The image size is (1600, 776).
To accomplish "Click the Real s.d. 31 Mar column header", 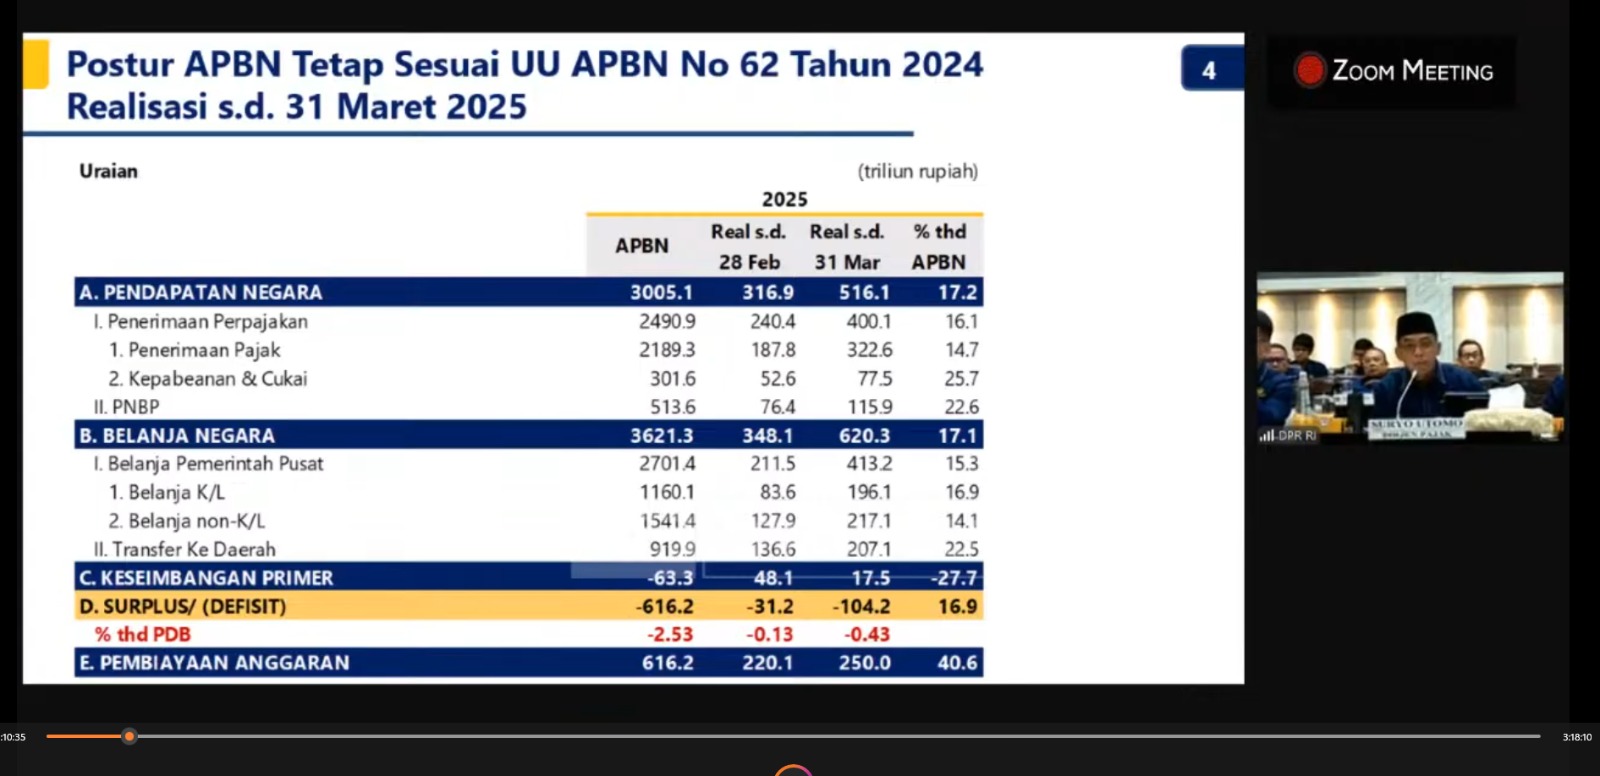I will tap(847, 247).
